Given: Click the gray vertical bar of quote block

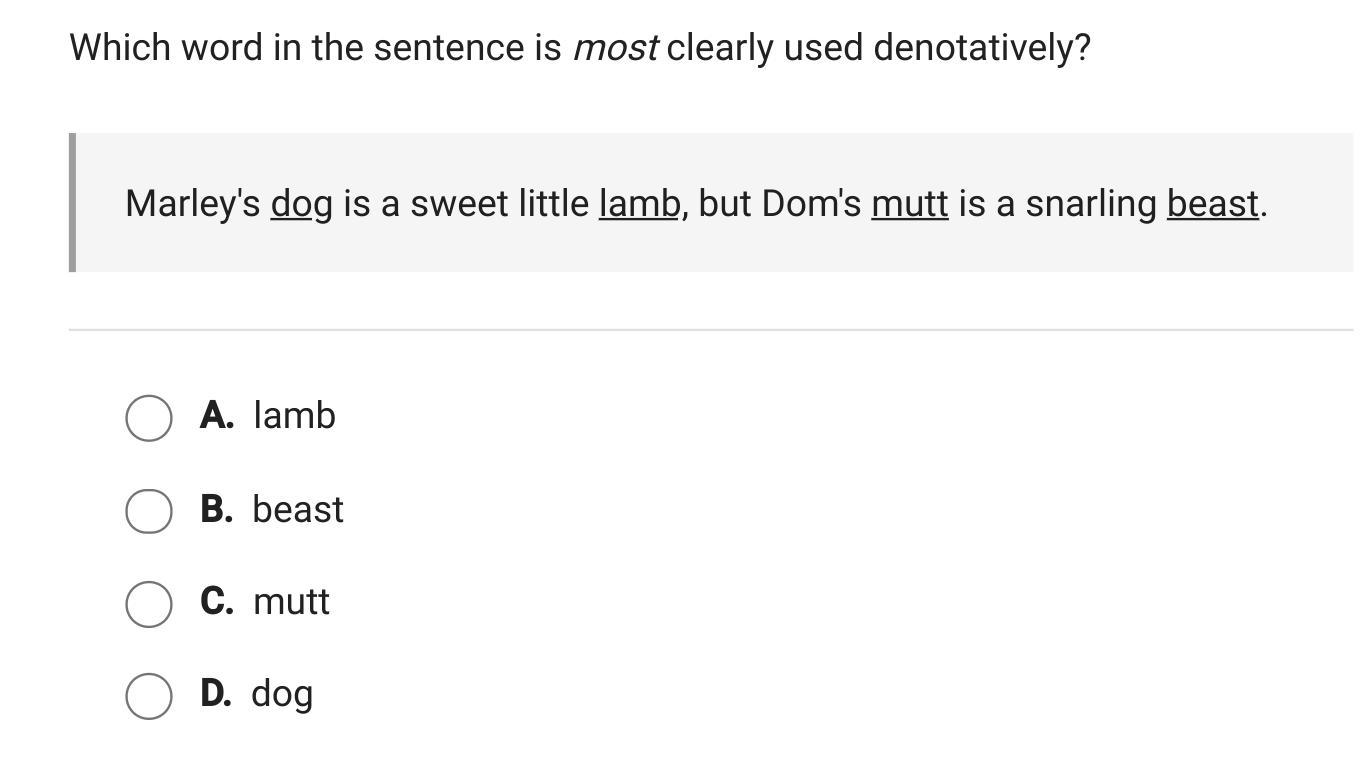Looking at the screenshot, I should tap(72, 202).
